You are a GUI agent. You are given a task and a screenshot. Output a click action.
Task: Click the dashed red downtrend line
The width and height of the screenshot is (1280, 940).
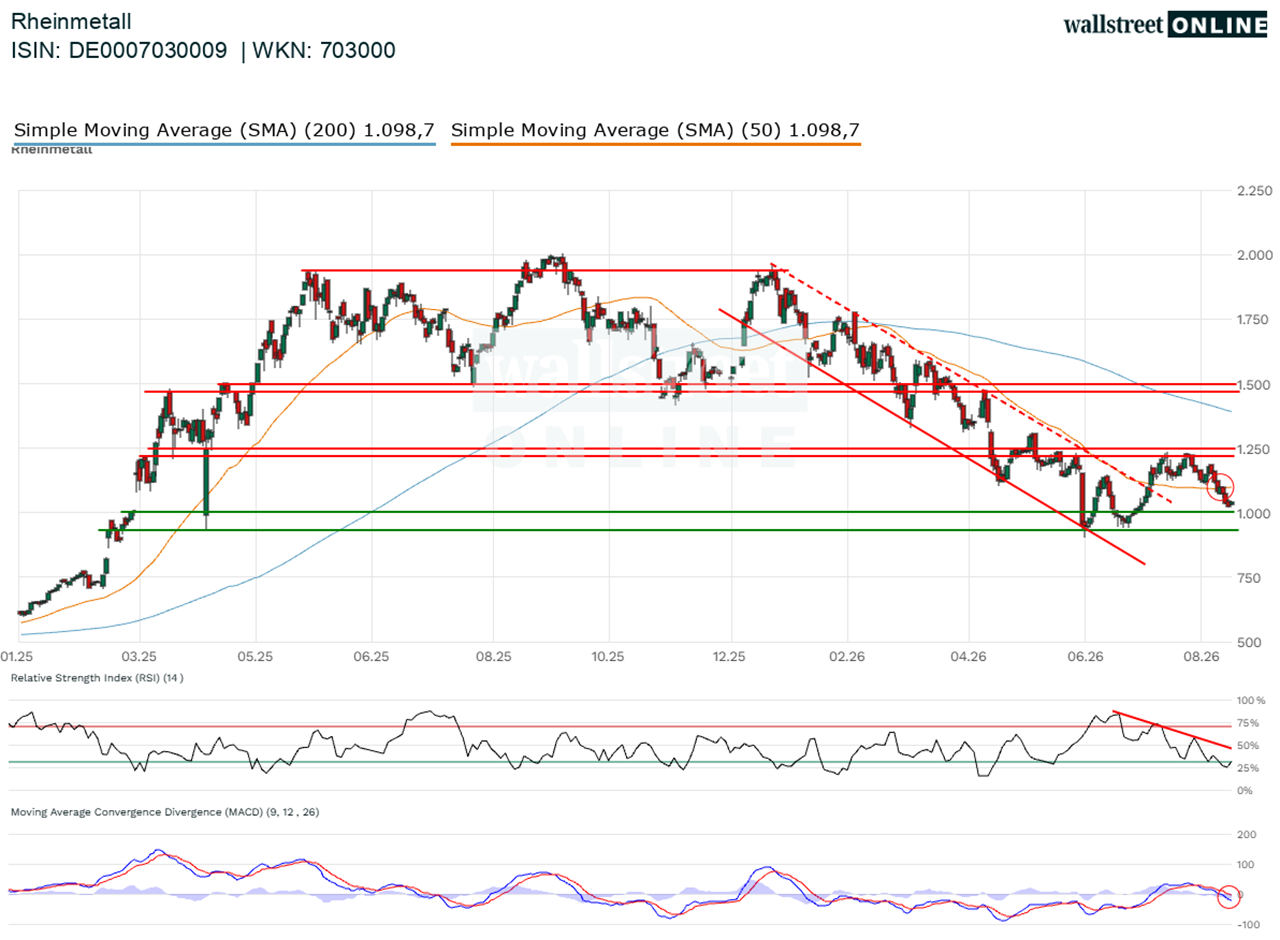click(x=970, y=381)
